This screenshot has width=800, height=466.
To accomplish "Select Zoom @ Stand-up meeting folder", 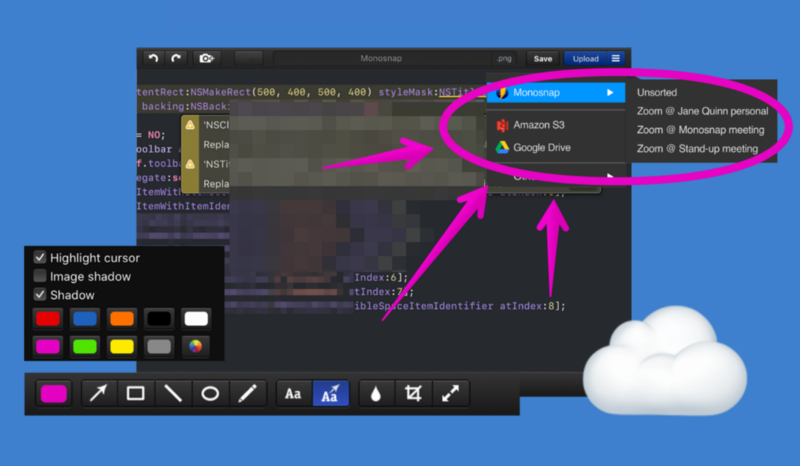I will tap(697, 149).
